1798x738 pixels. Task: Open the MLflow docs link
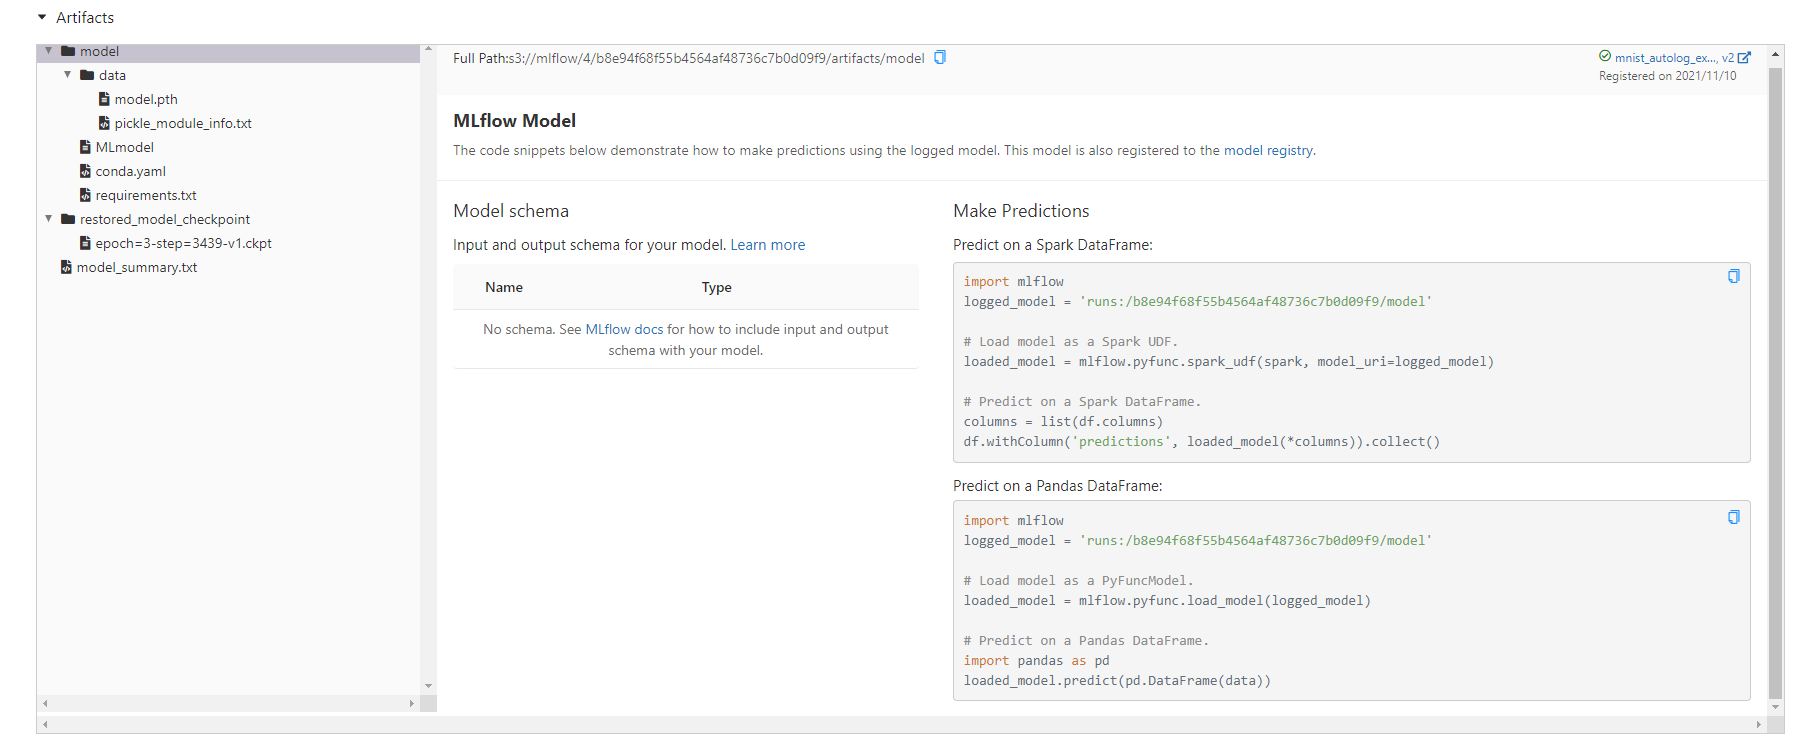(x=624, y=329)
